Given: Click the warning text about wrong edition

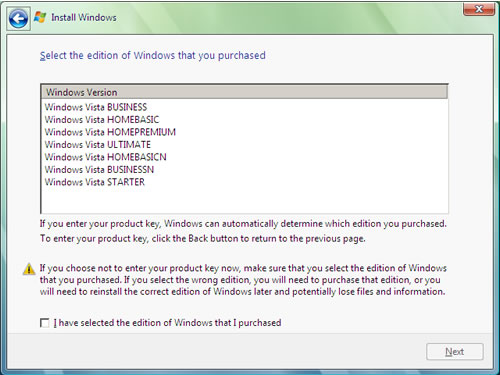Looking at the screenshot, I should click(x=243, y=280).
